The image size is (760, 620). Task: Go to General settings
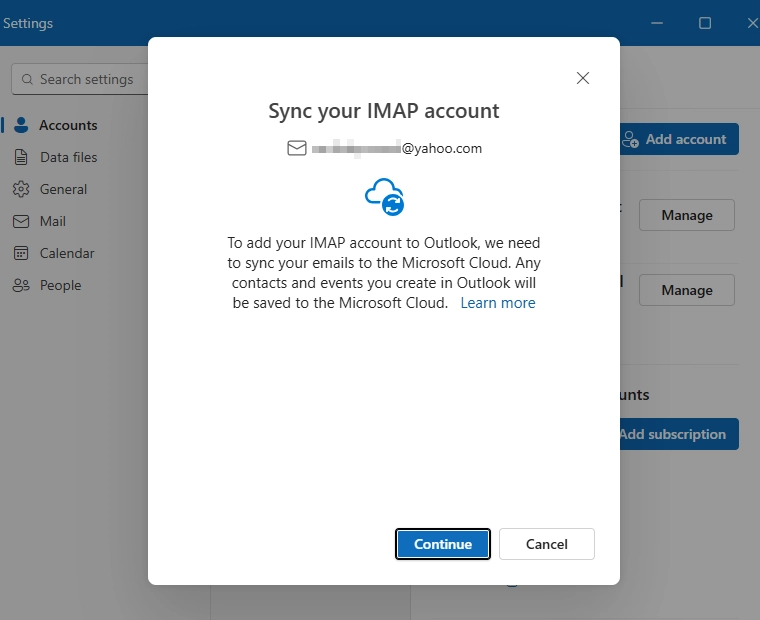tap(63, 190)
